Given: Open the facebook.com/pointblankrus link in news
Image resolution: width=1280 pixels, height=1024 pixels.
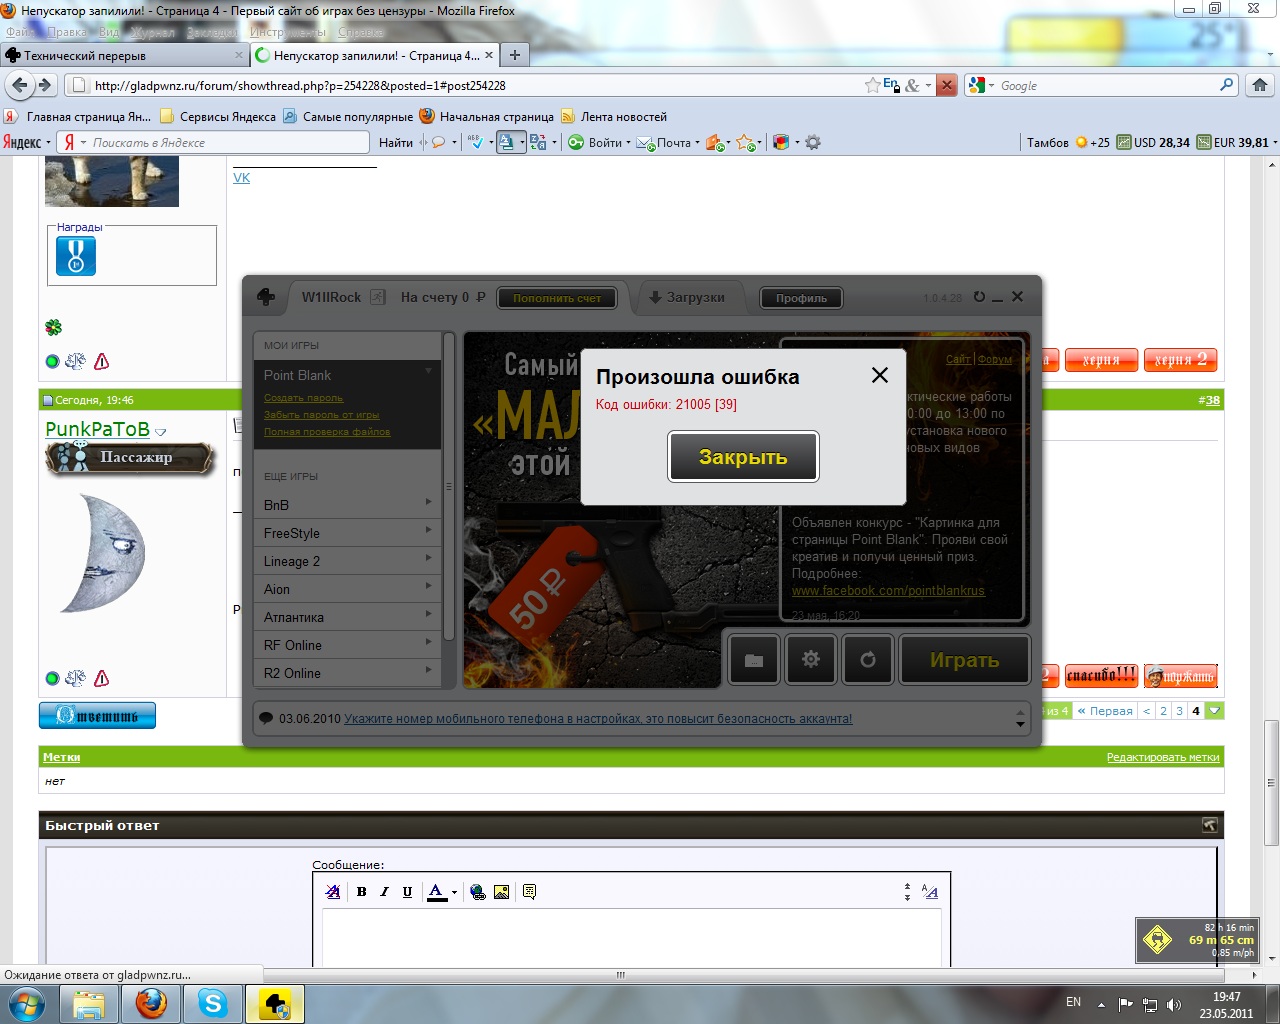Looking at the screenshot, I should (x=888, y=591).
